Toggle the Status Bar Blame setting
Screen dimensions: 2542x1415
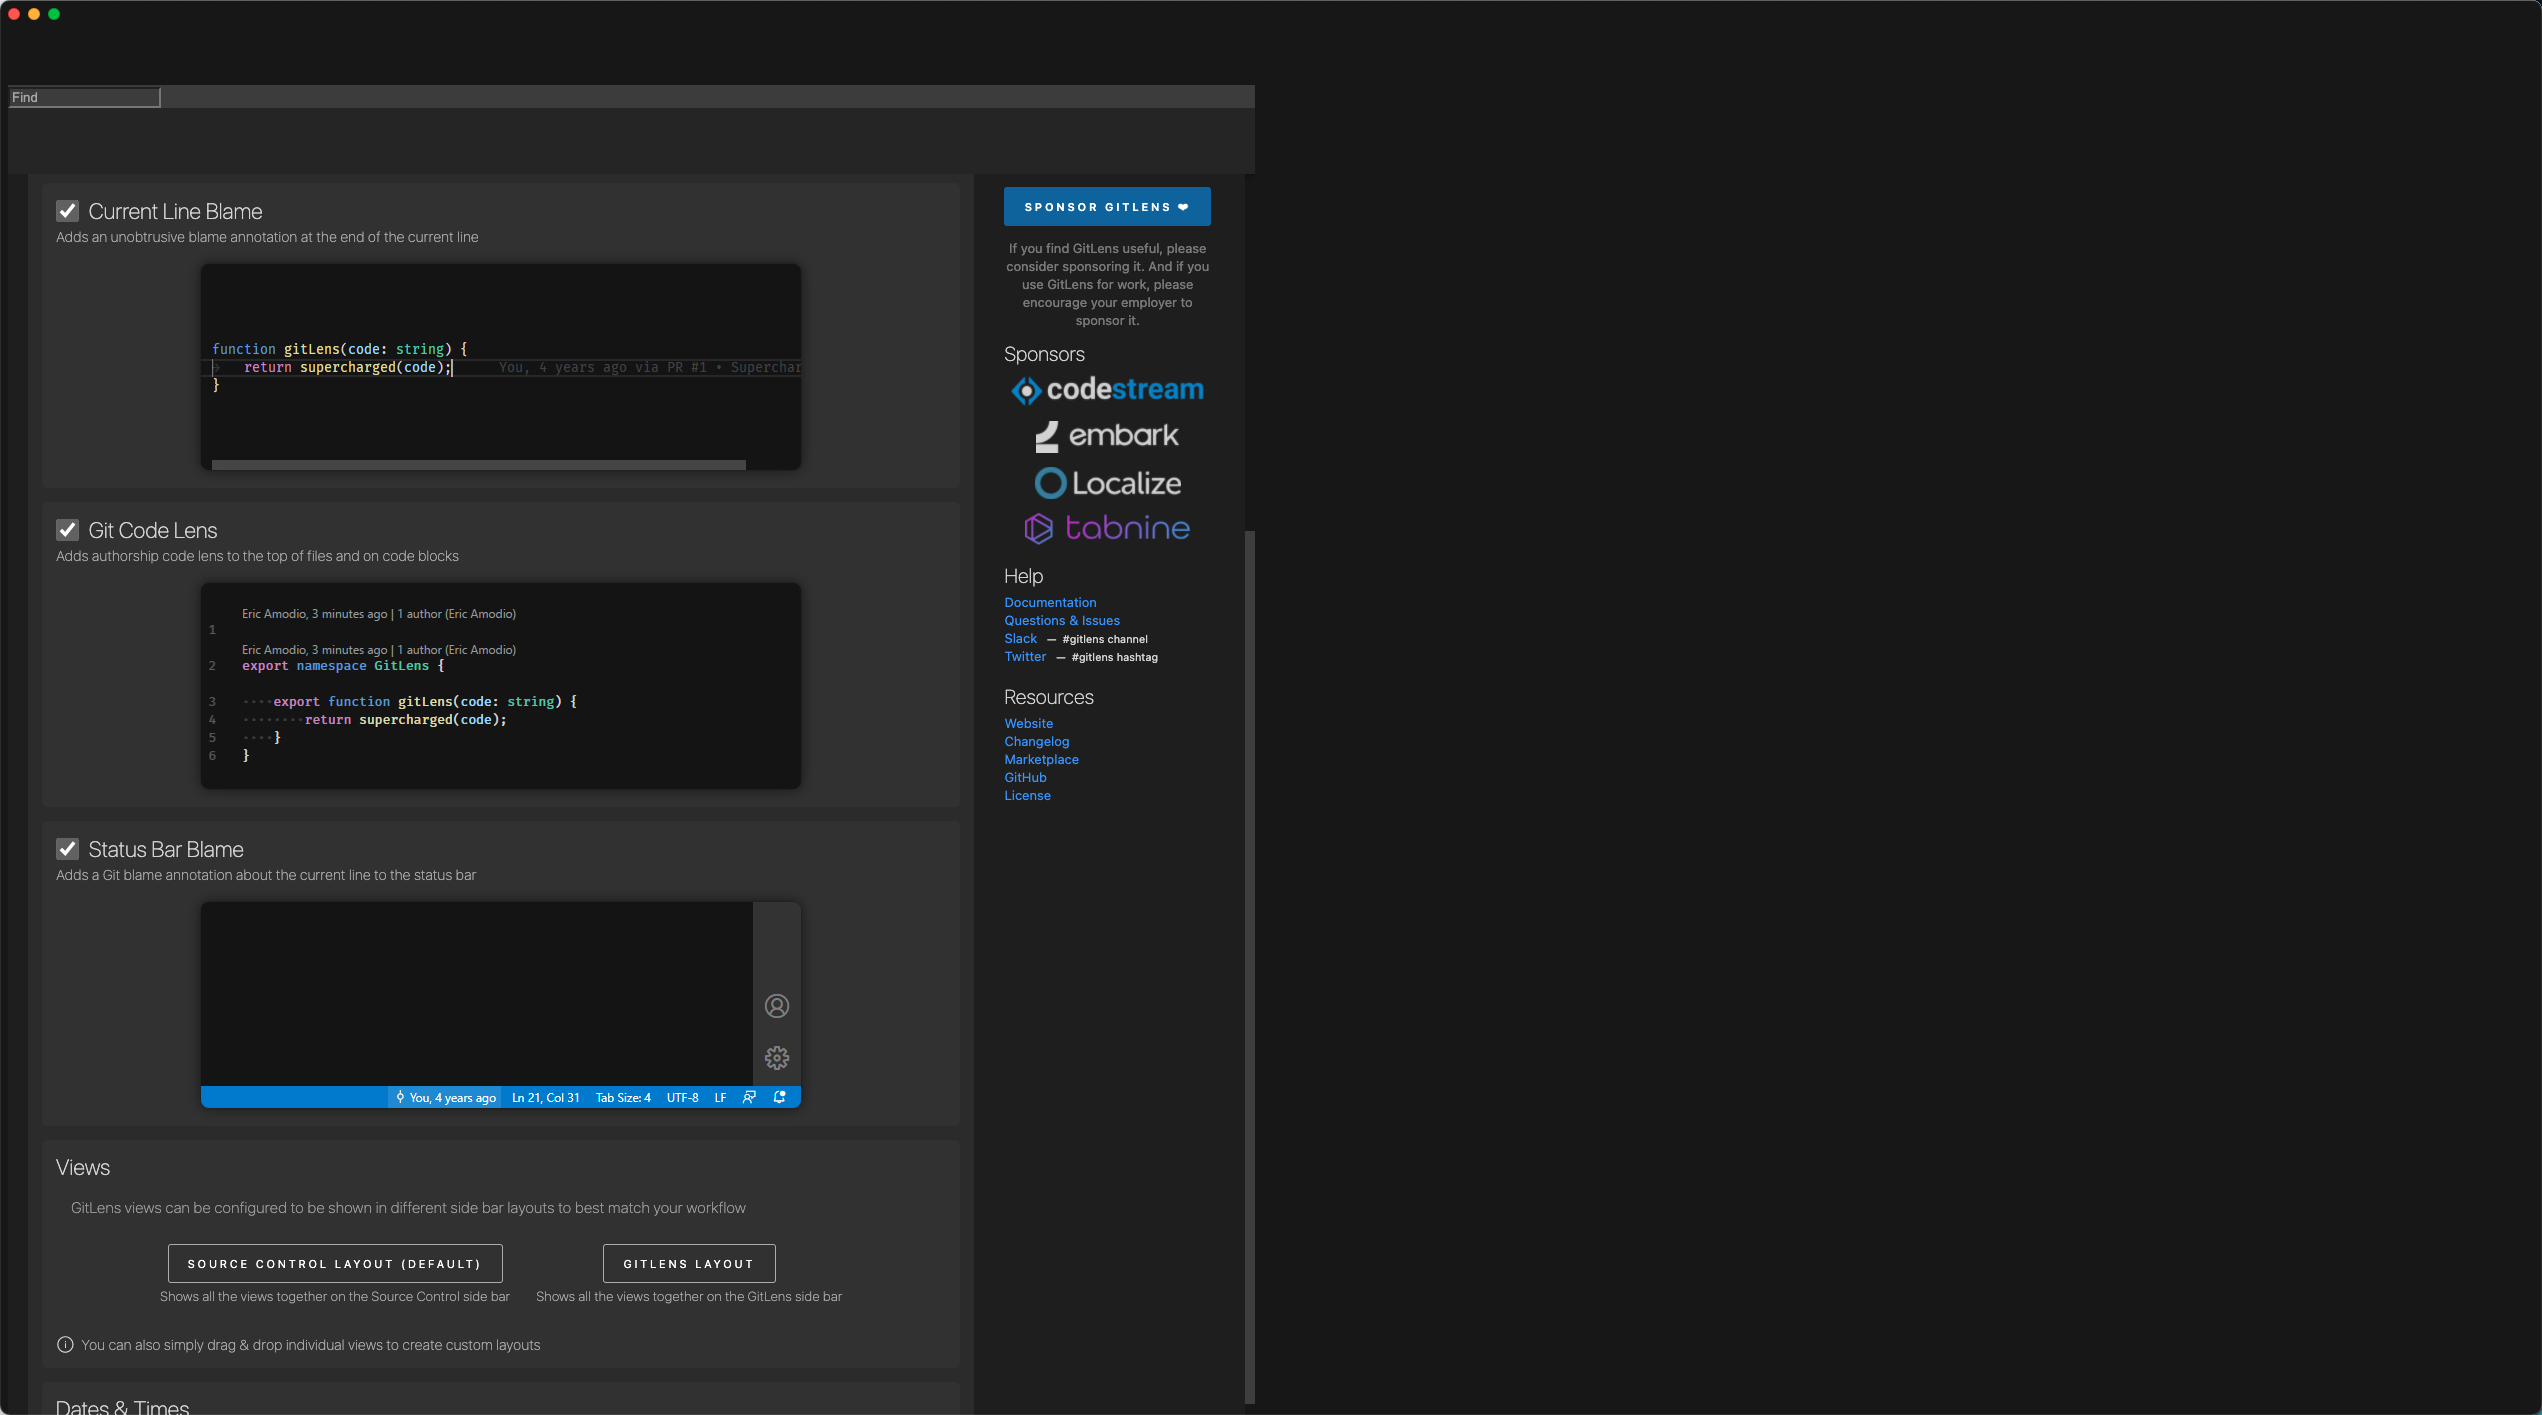(68, 848)
